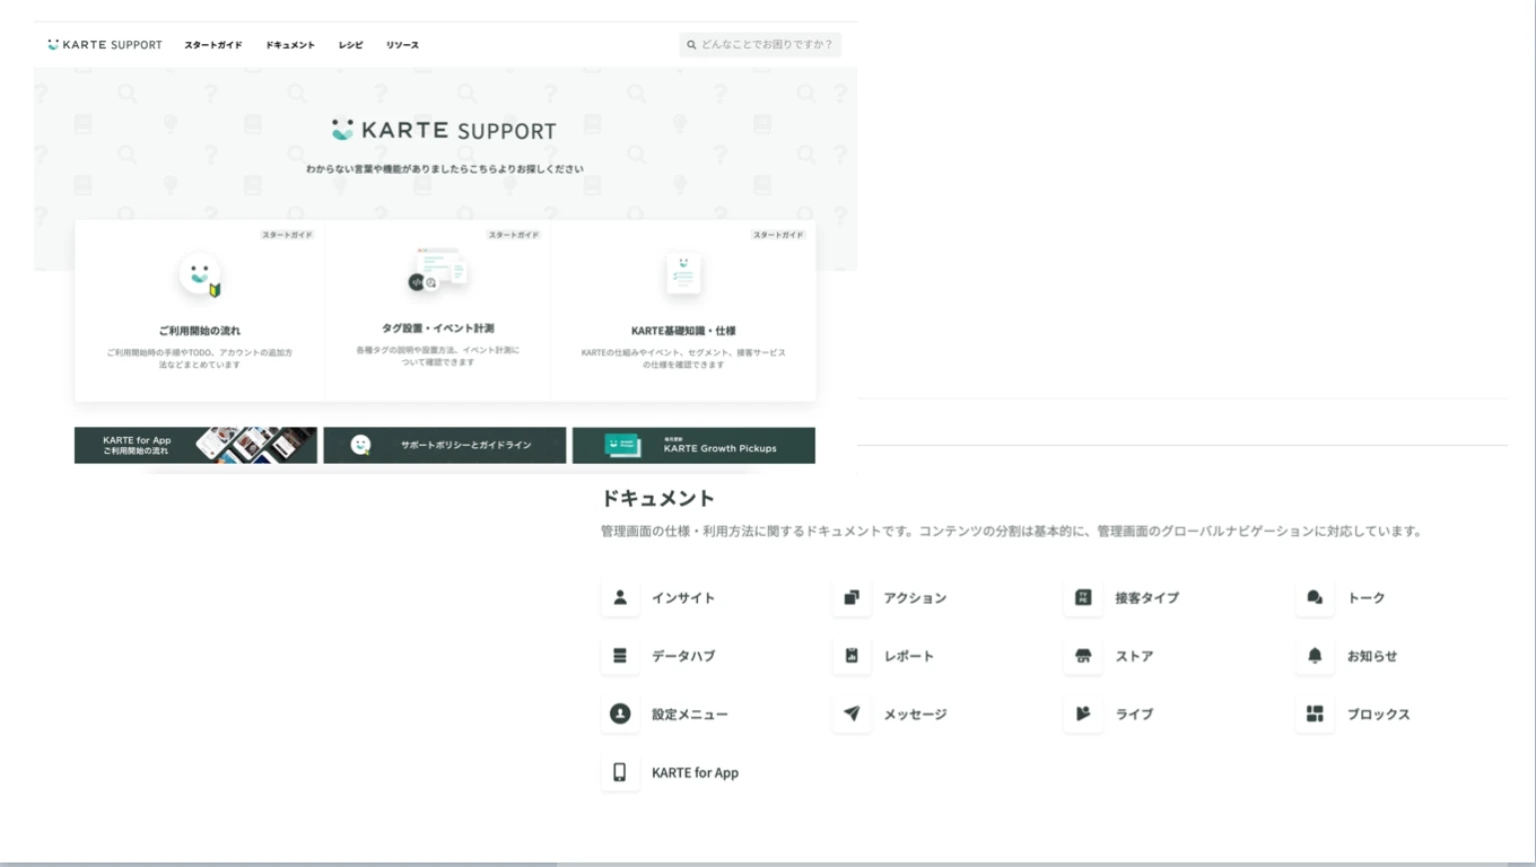Viewport: 1536px width, 867px height.
Task: Focus the どんなことでお困りですか？ search field
Action: click(760, 45)
